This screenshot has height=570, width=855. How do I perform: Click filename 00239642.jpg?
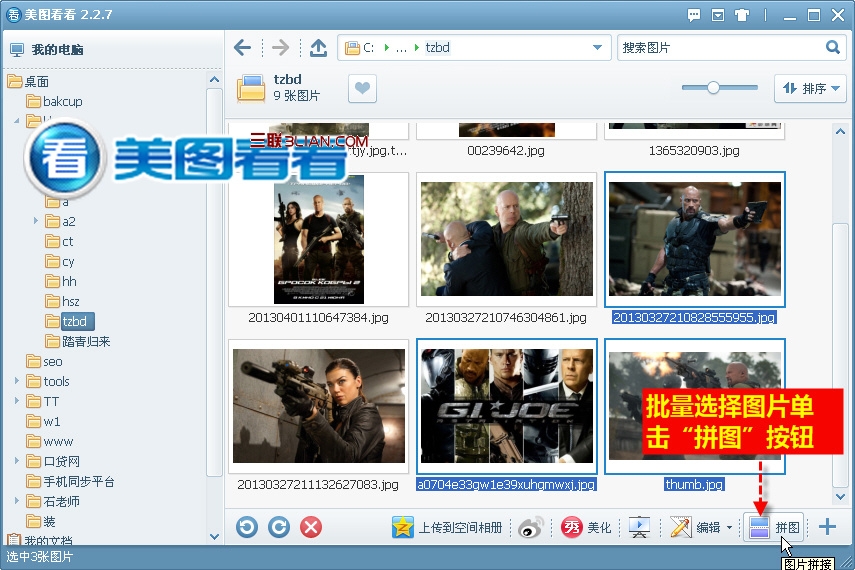click(506, 151)
